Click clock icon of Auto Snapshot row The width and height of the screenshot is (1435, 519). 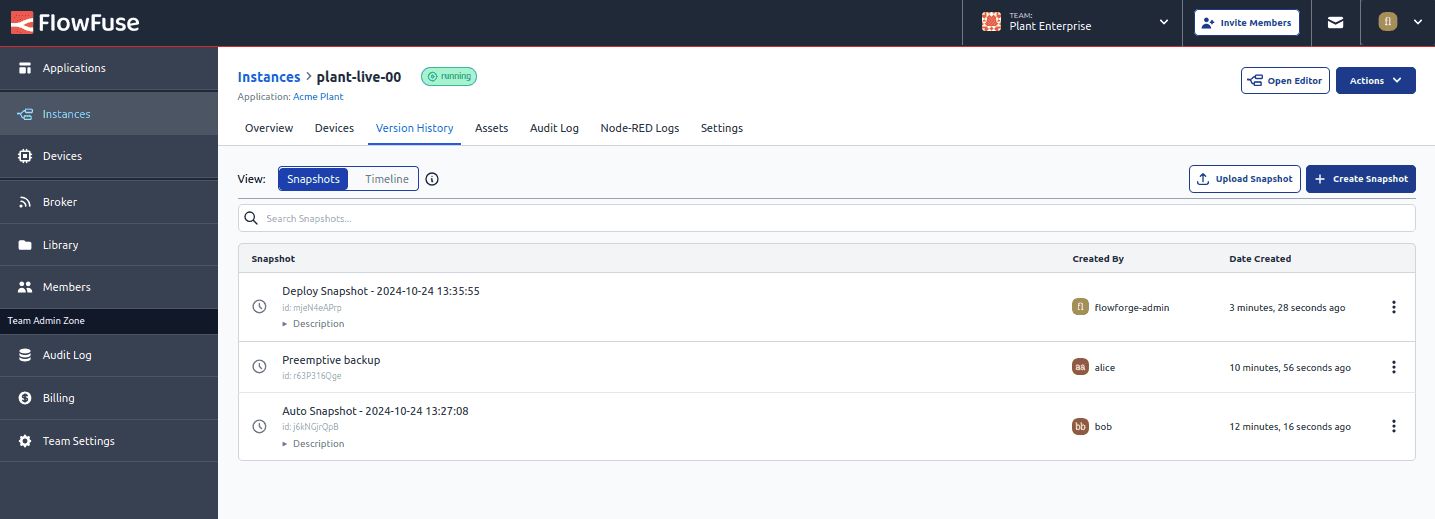pos(259,426)
